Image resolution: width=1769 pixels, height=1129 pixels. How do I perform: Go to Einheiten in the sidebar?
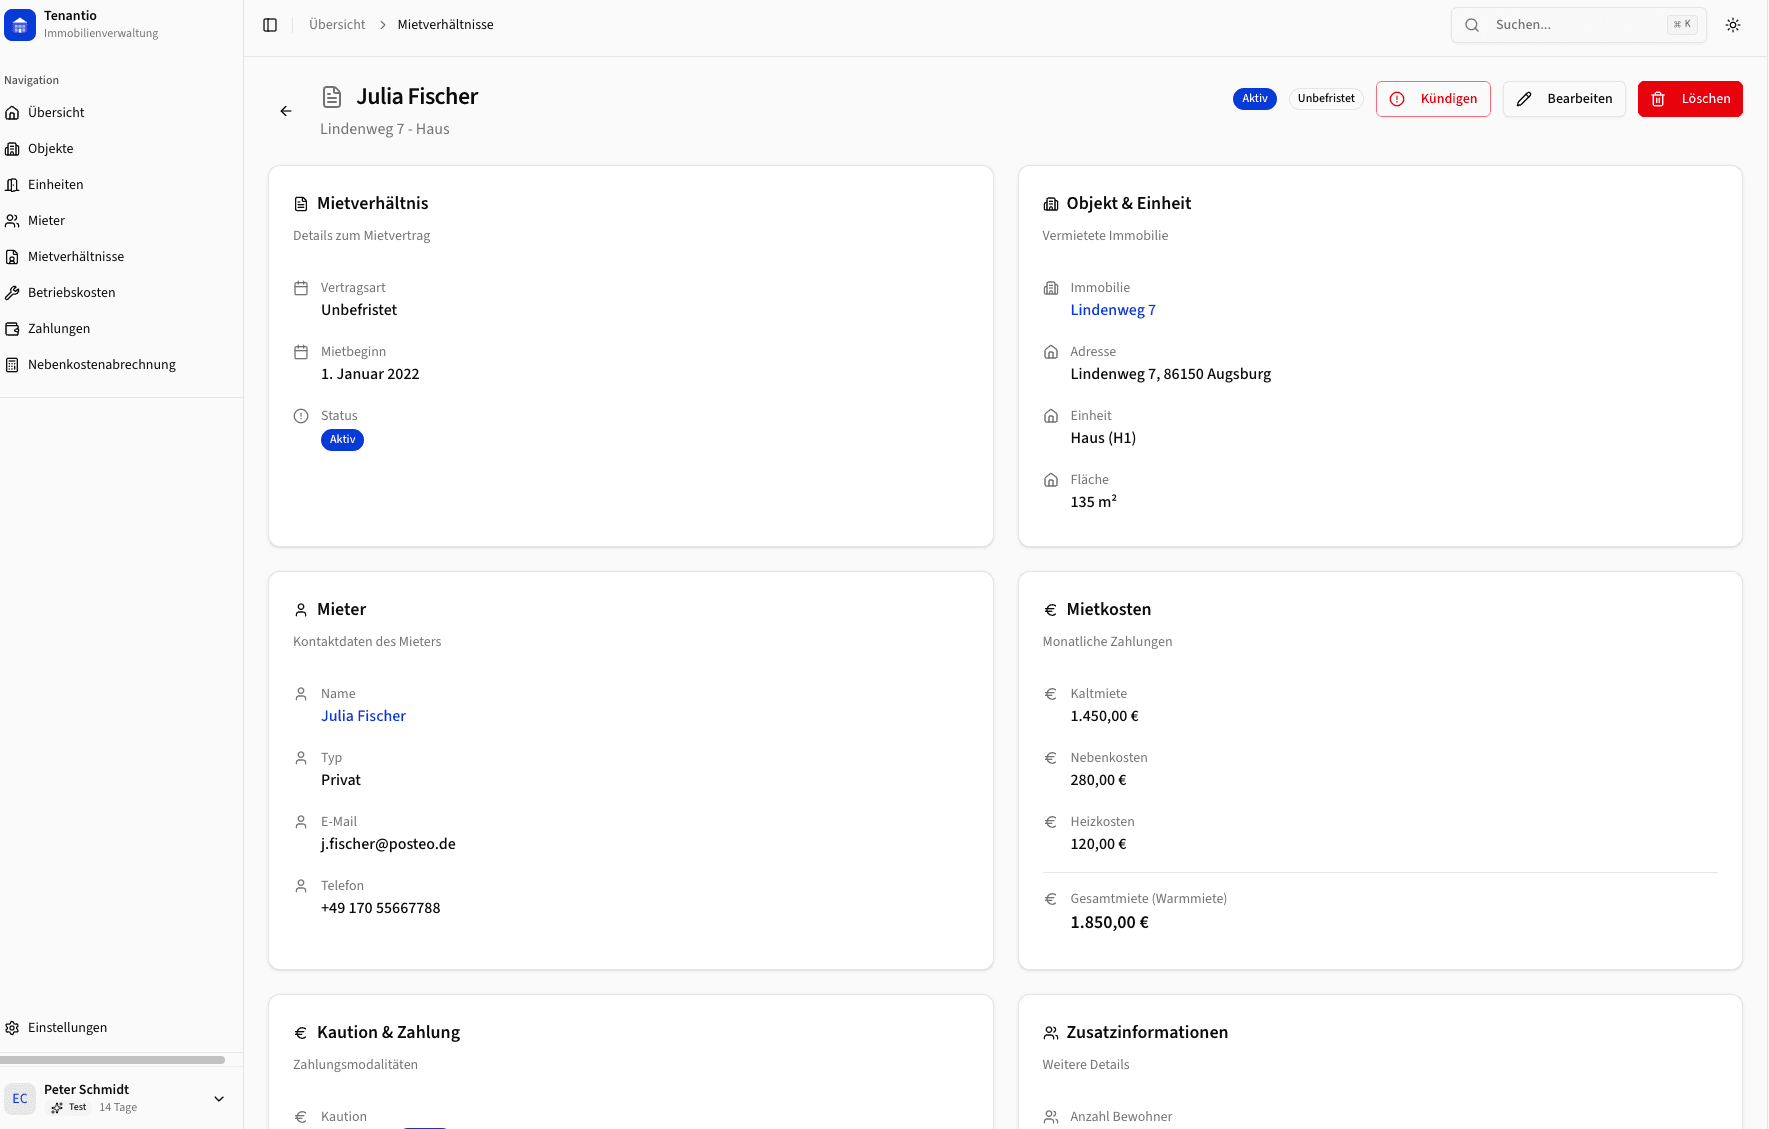click(x=56, y=185)
